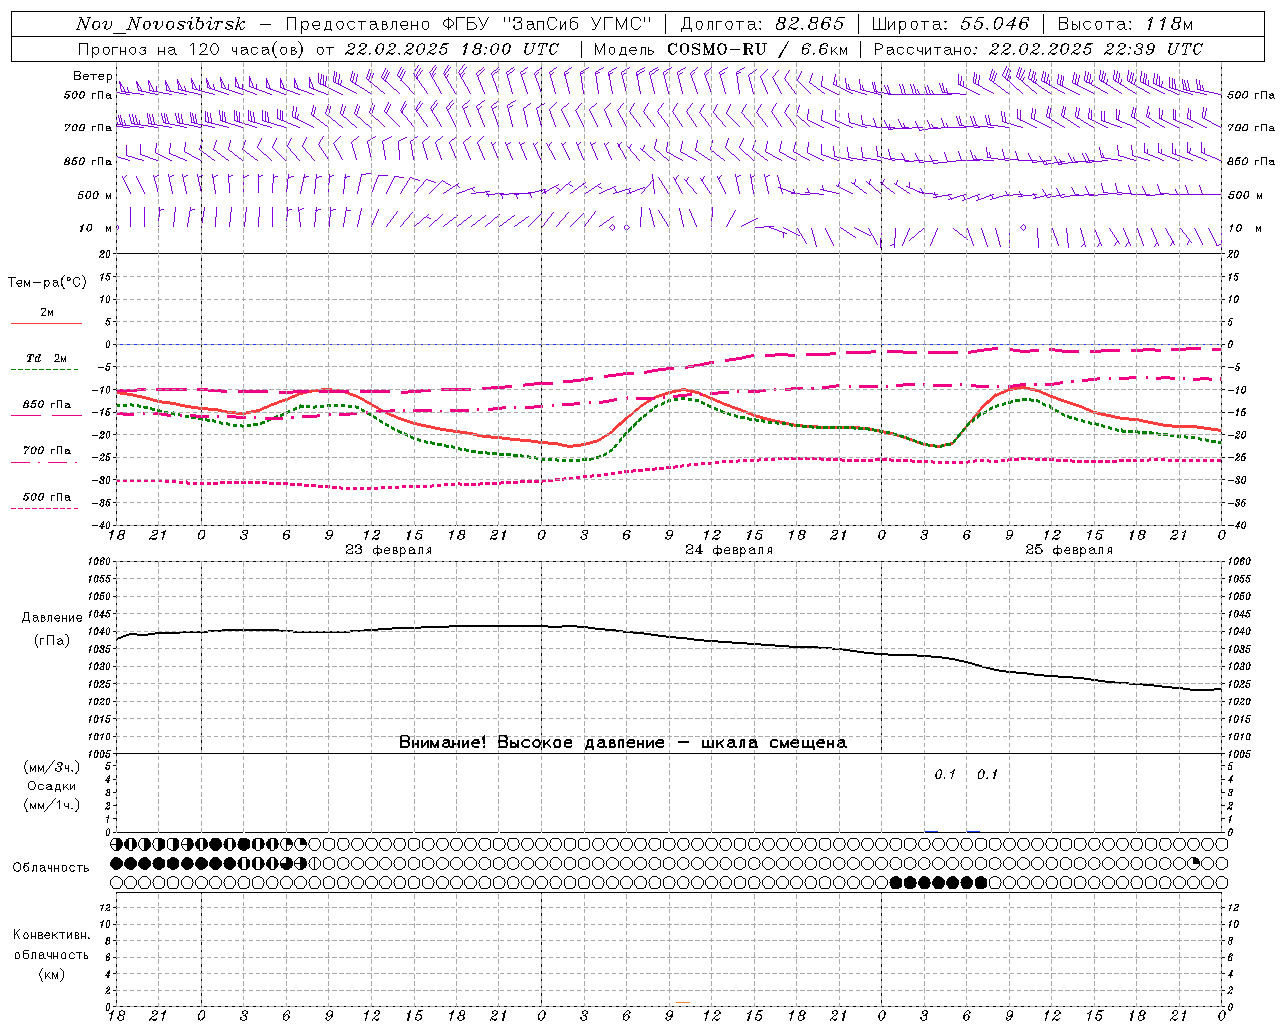Select the 'Широта: 55.046' latitude value
Screen dimensions: 1280x1024
[951, 25]
